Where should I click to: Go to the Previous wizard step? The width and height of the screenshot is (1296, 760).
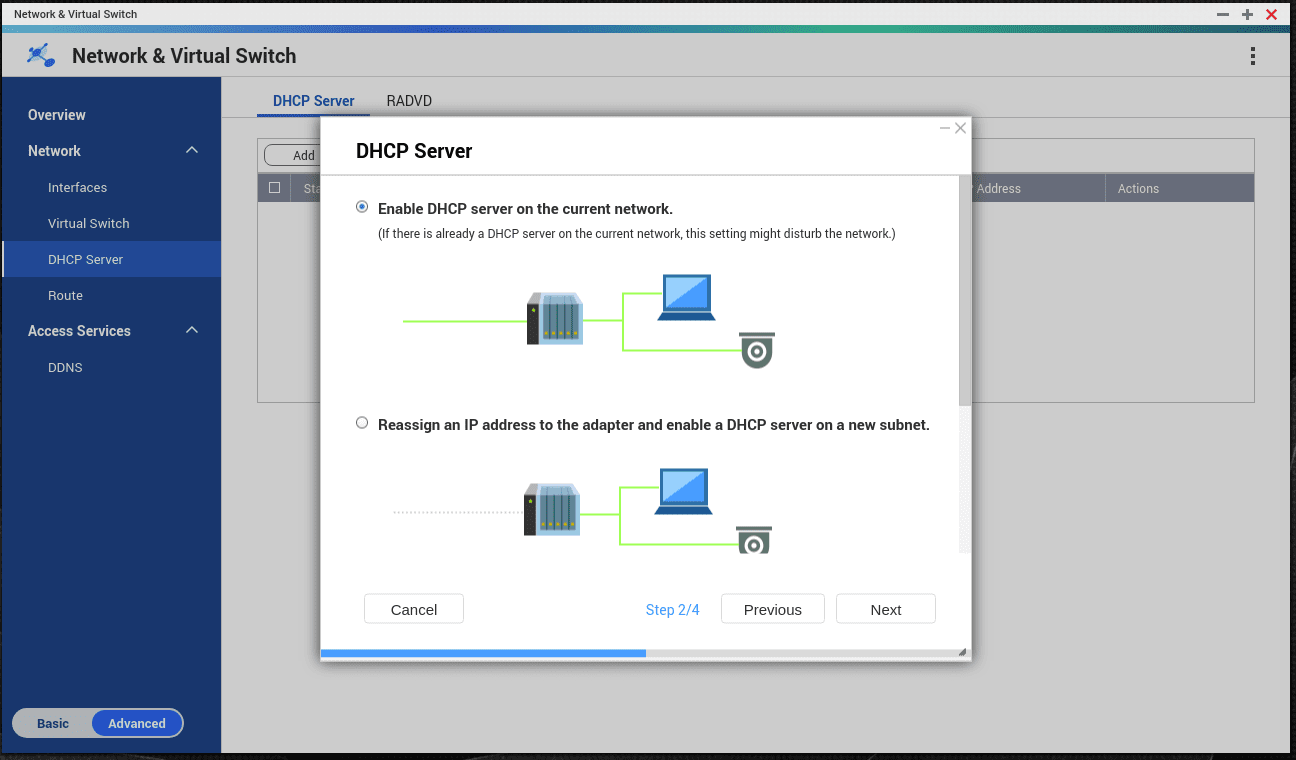point(773,609)
